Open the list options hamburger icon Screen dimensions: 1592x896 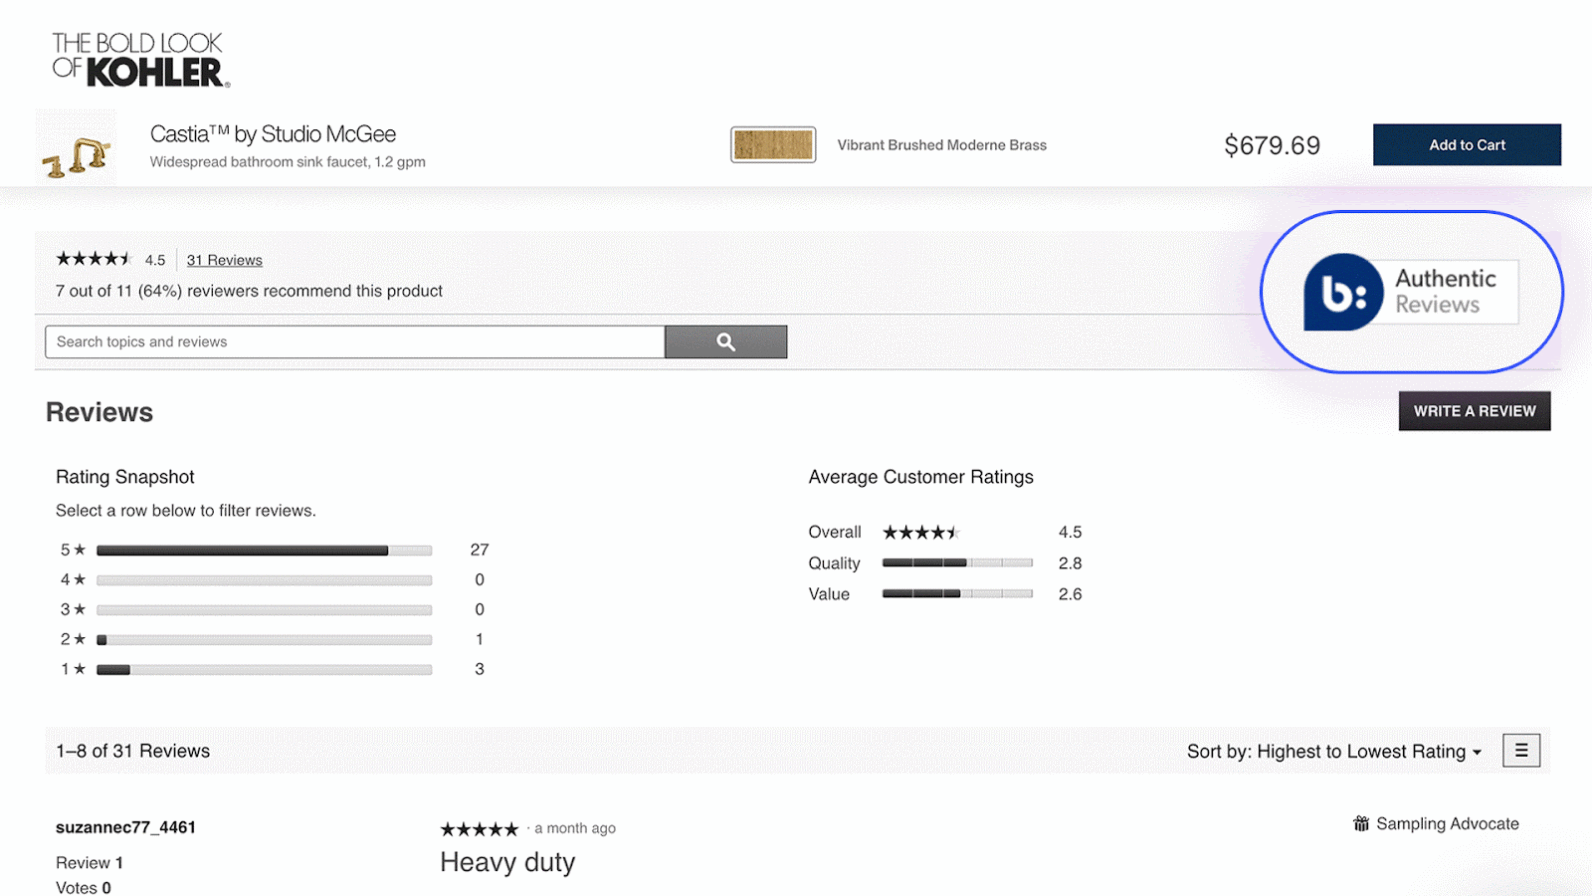tap(1521, 751)
